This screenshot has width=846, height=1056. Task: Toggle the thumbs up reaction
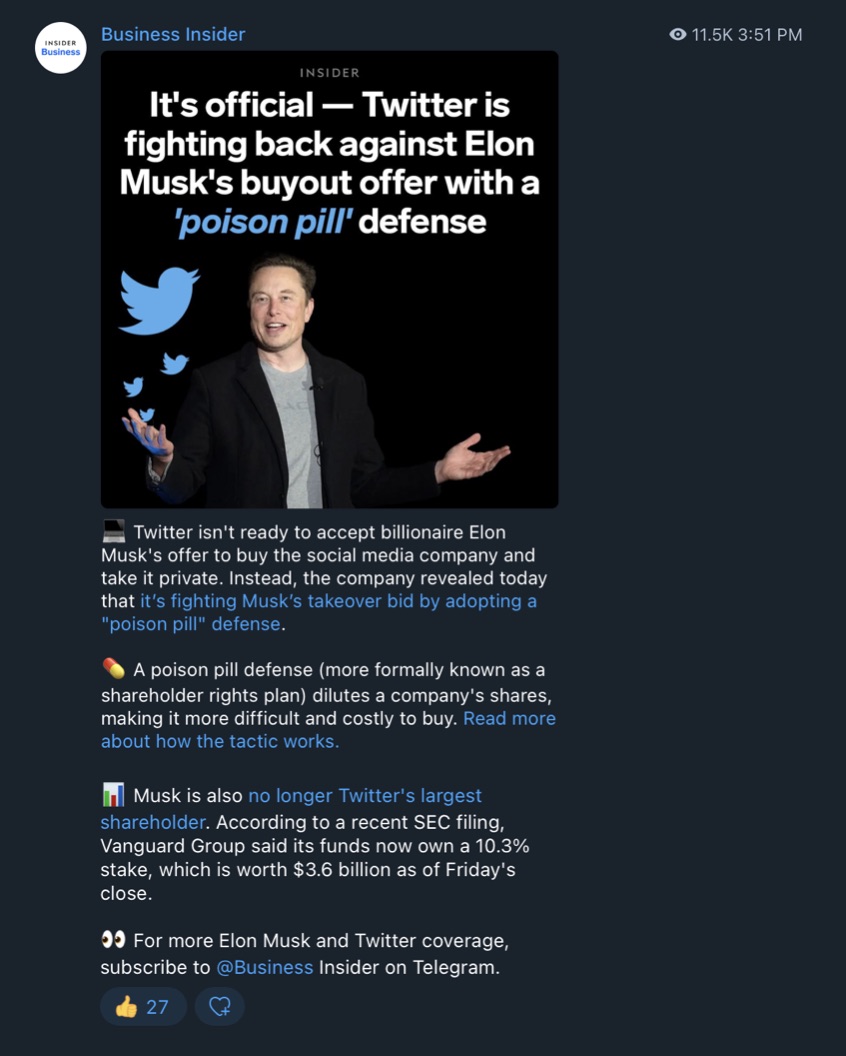pos(143,1006)
